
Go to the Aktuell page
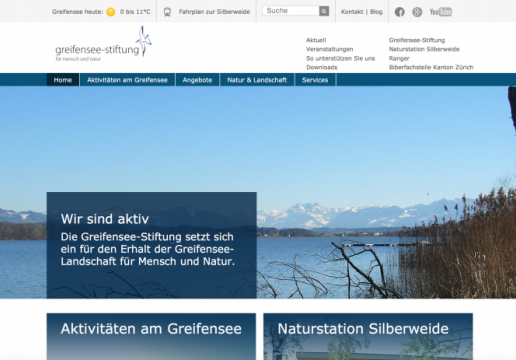(x=316, y=40)
